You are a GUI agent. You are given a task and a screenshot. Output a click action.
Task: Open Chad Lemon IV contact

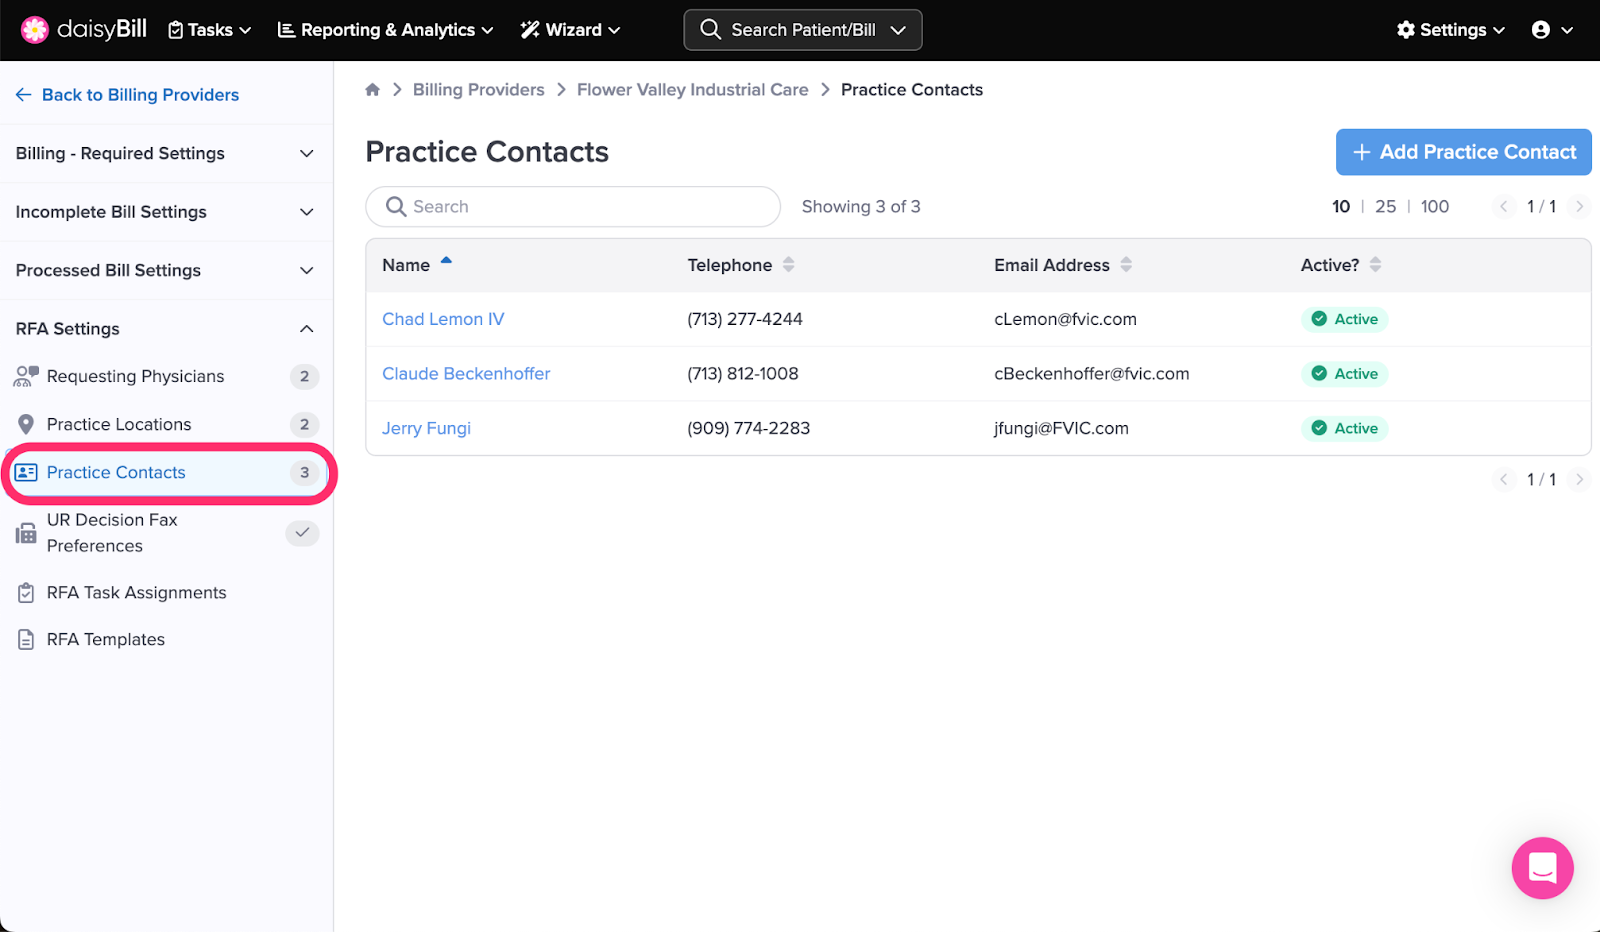pos(443,319)
